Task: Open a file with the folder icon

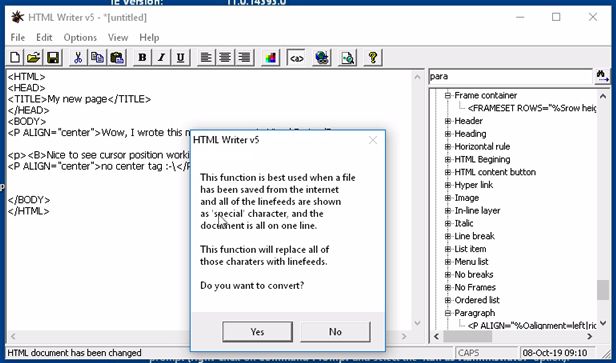Action: (x=34, y=58)
